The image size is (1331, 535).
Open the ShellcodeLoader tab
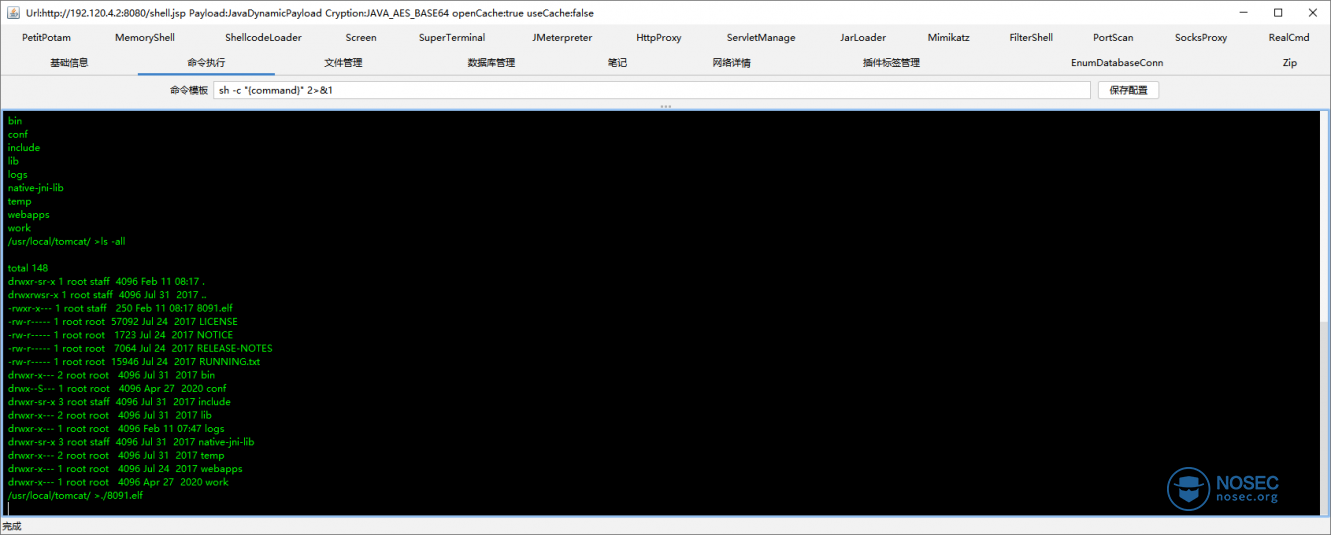pos(263,38)
